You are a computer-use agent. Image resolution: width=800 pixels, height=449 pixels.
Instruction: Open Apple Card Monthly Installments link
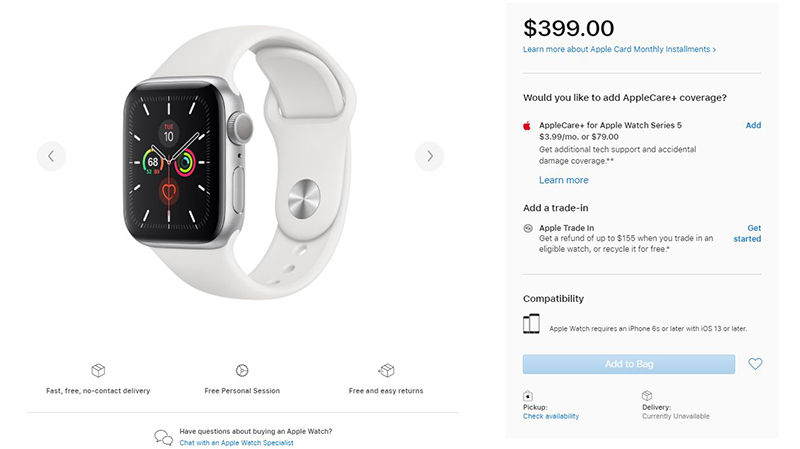pyautogui.click(x=619, y=49)
